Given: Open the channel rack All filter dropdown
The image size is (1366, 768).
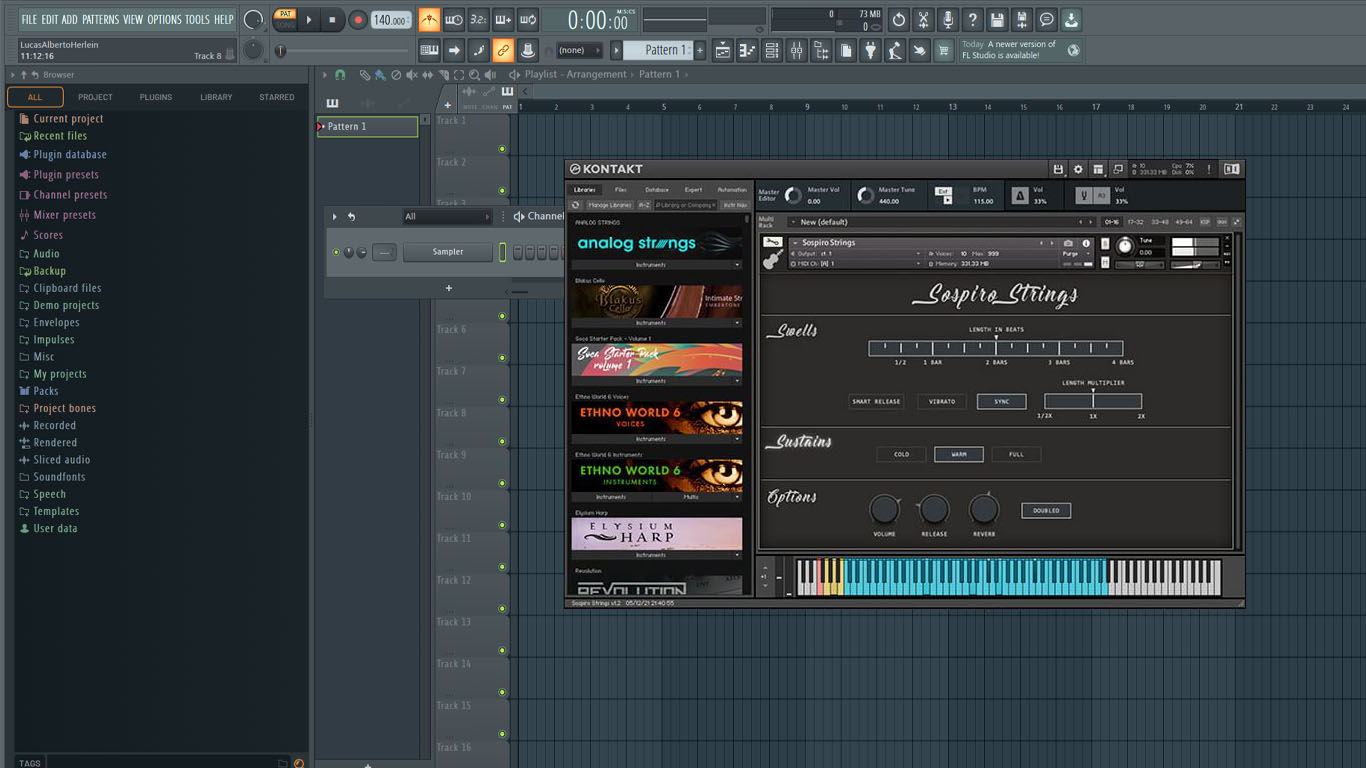Looking at the screenshot, I should click(447, 216).
